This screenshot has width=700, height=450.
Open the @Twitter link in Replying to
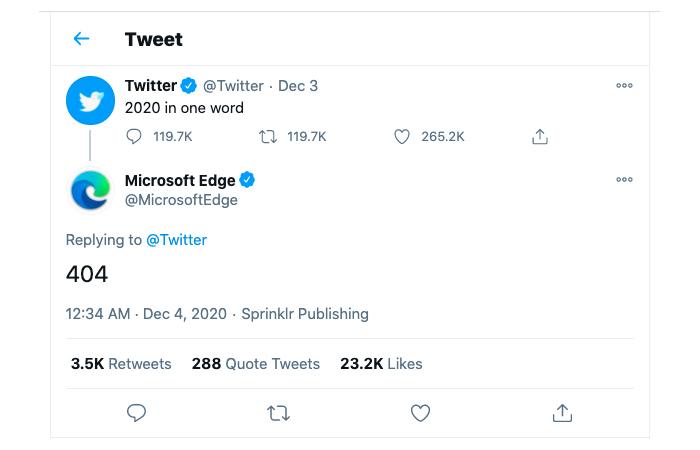pyautogui.click(x=176, y=240)
